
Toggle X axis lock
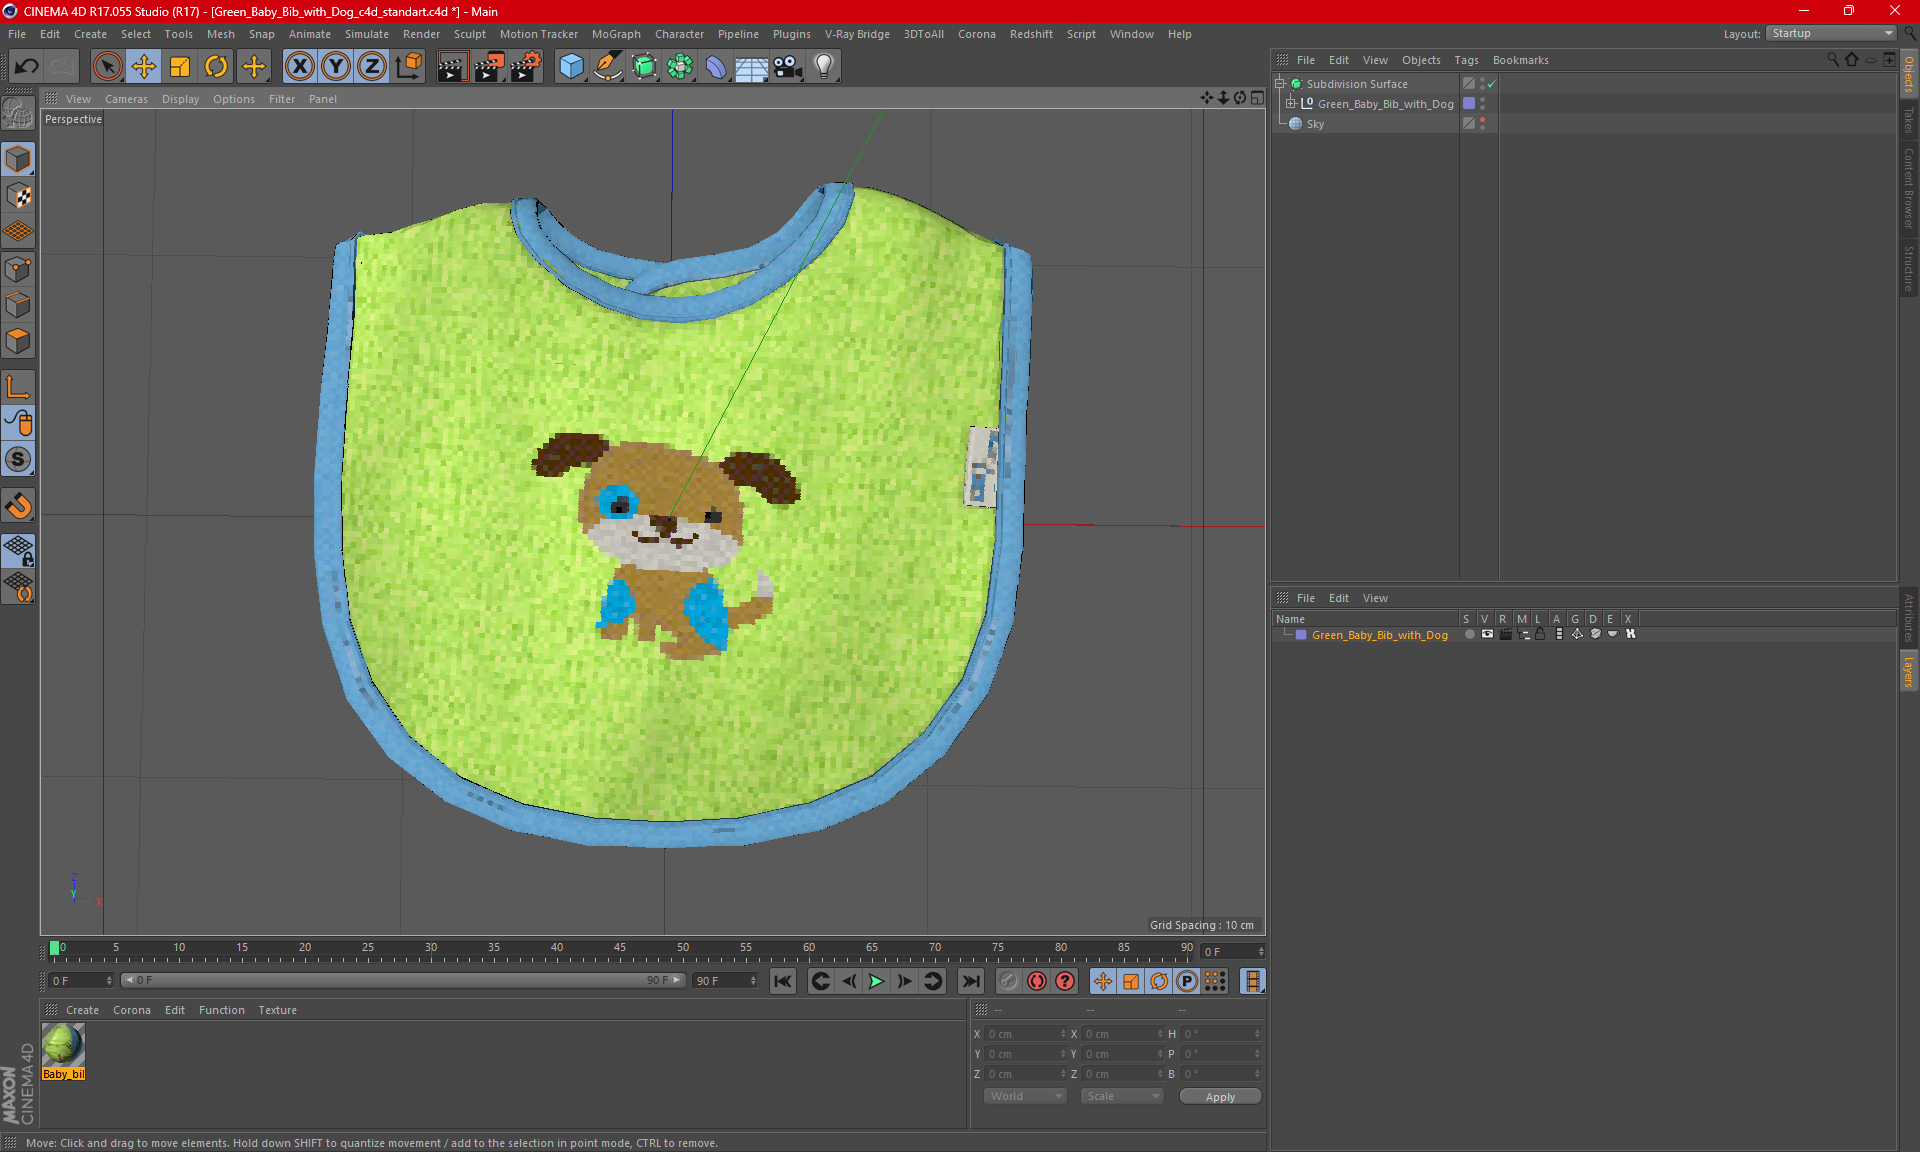(299, 67)
